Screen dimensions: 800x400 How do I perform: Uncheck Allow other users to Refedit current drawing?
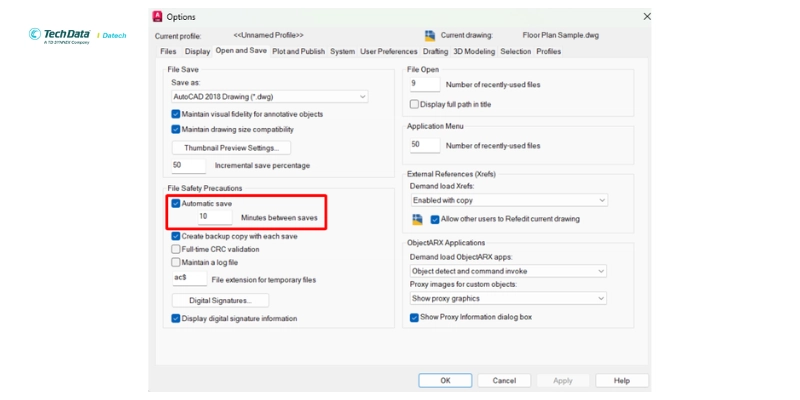pyautogui.click(x=435, y=219)
